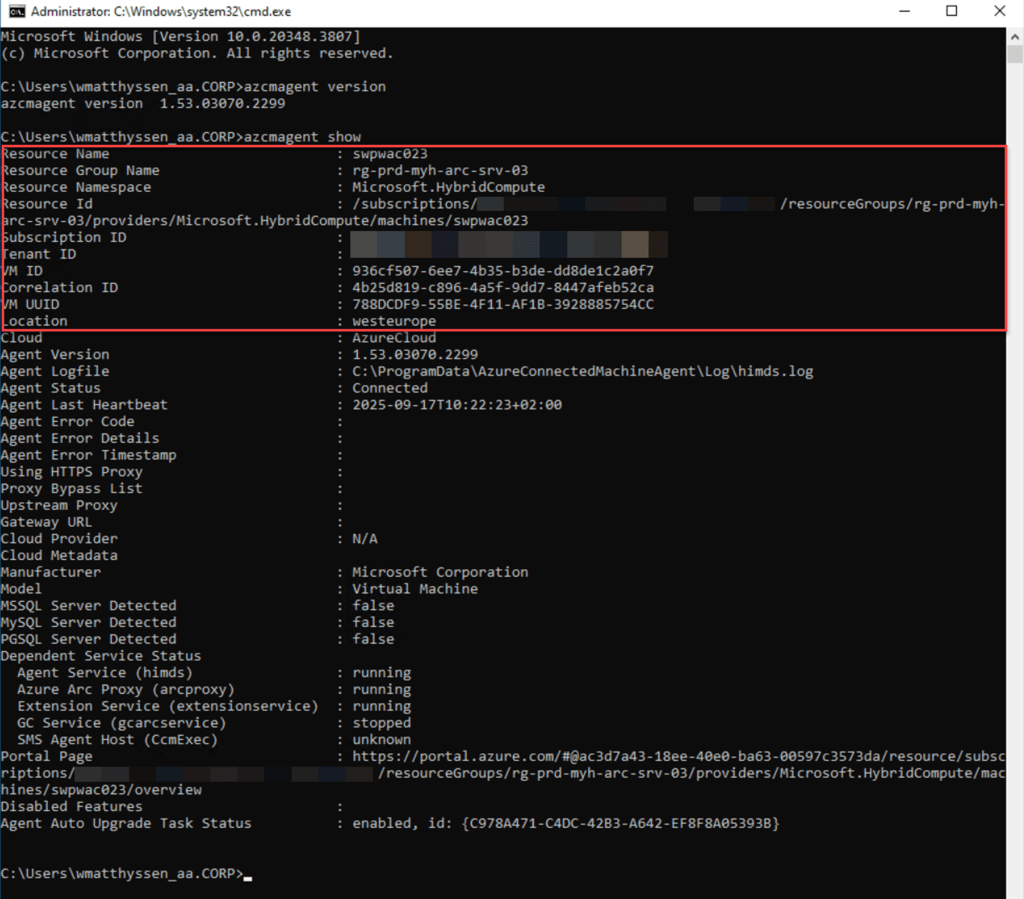1024x899 pixels.
Task: Click the Agent Last Heartbeat timestamp
Action: (457, 405)
